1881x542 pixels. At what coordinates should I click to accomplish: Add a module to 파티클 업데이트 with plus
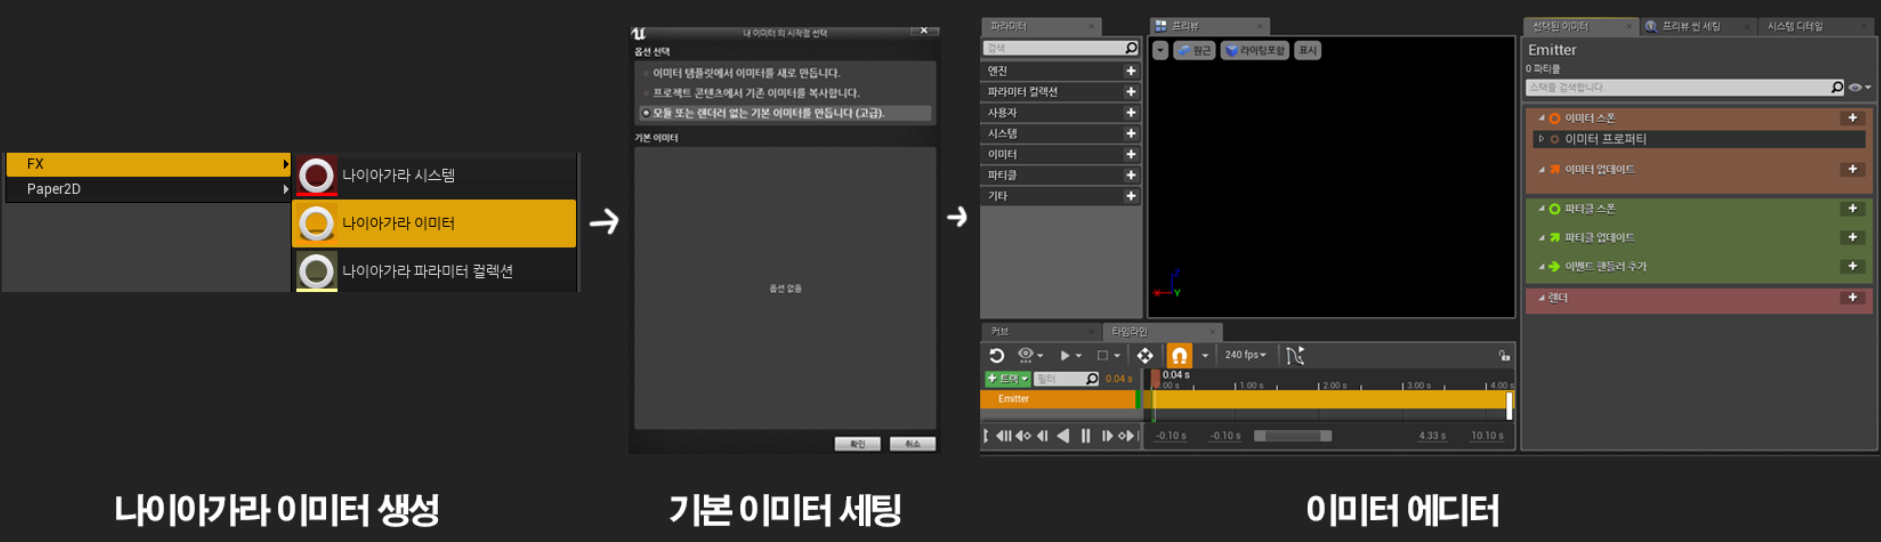click(1853, 238)
